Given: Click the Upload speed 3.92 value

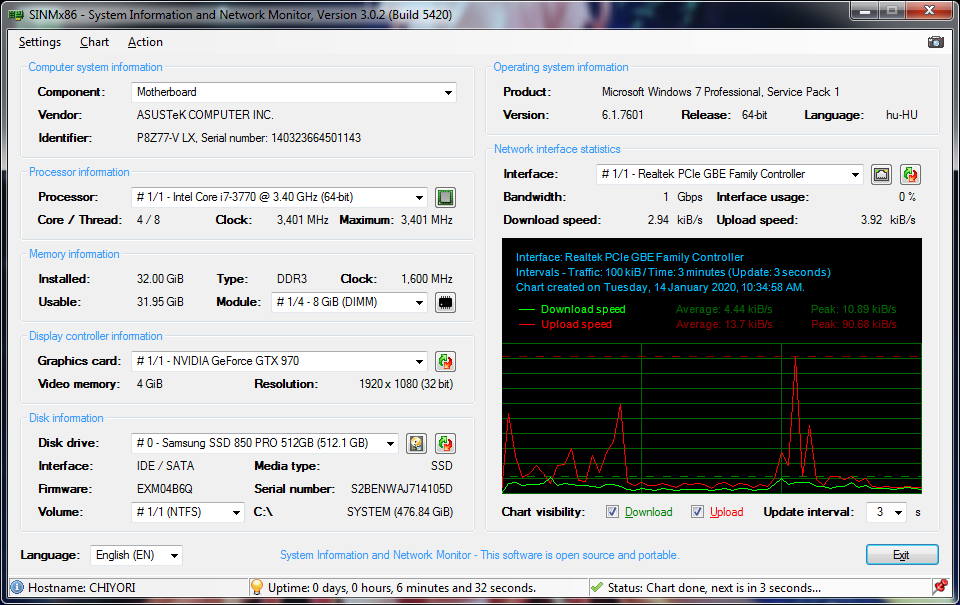Looking at the screenshot, I should [871, 220].
